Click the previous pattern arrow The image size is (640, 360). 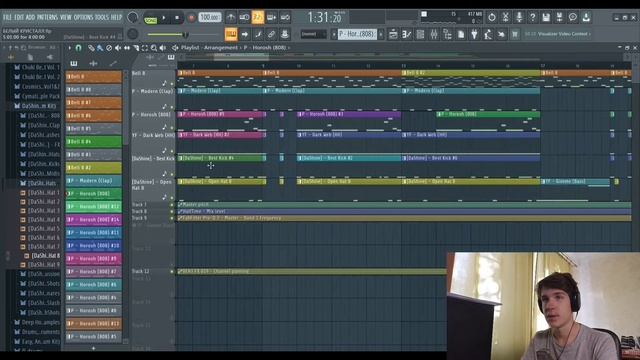pos(333,34)
